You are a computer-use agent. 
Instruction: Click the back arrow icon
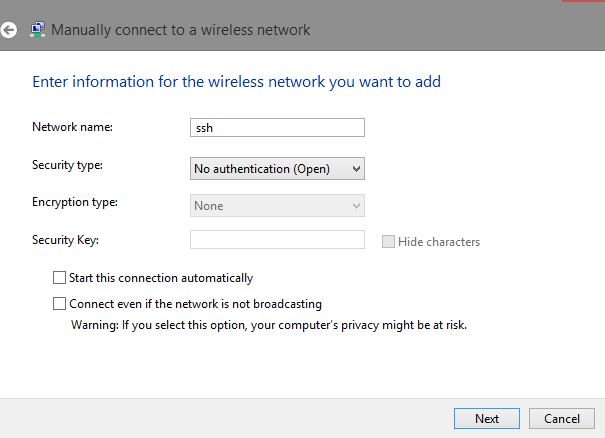[9, 30]
